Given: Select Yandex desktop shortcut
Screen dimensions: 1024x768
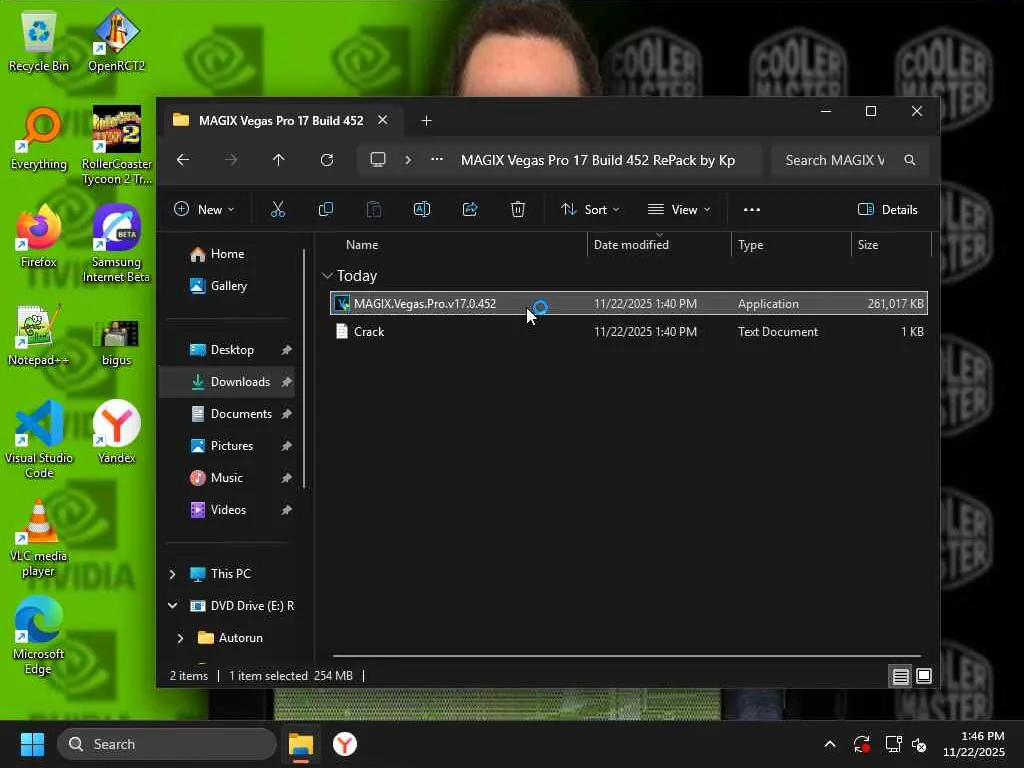Looking at the screenshot, I should (116, 432).
